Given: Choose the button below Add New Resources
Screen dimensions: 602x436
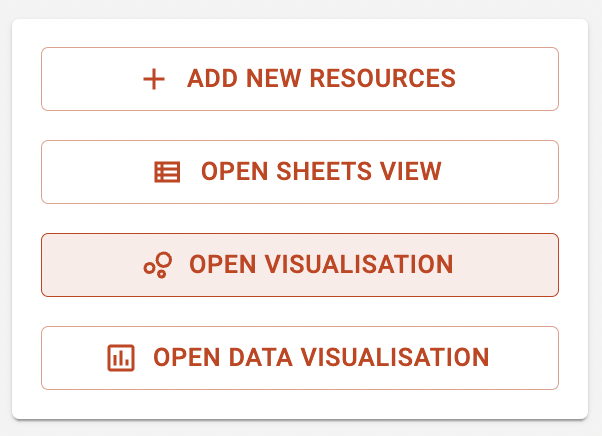Looking at the screenshot, I should [x=300, y=172].
